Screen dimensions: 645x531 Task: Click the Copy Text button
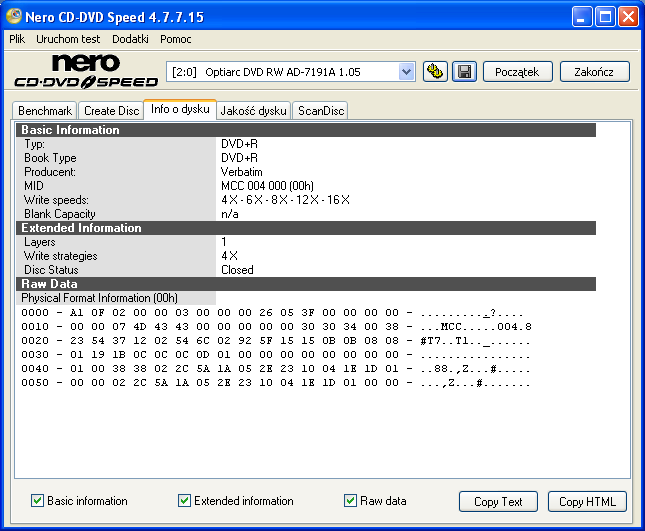tap(498, 501)
